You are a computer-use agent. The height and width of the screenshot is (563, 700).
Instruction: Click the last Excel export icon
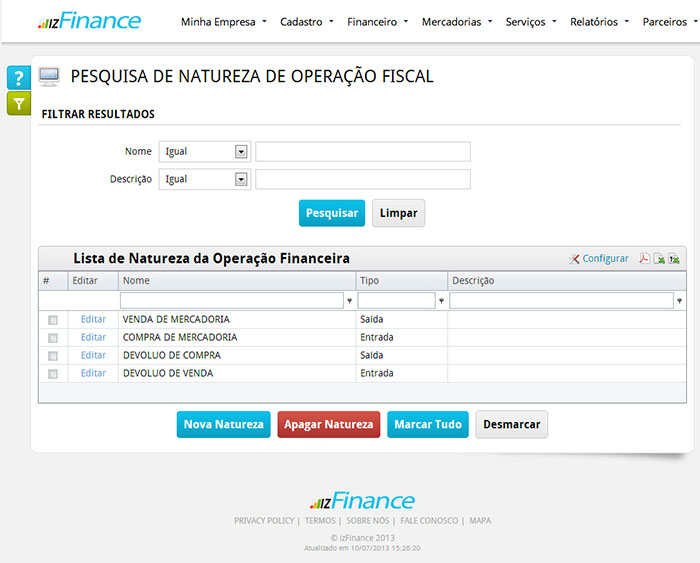(x=674, y=258)
